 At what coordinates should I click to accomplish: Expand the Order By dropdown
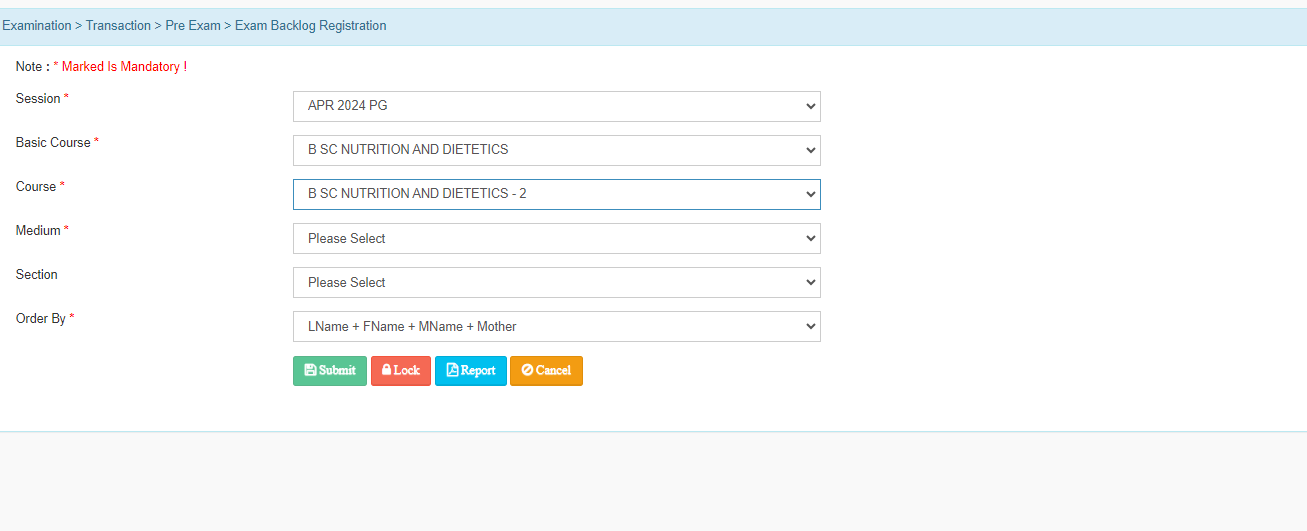click(556, 326)
